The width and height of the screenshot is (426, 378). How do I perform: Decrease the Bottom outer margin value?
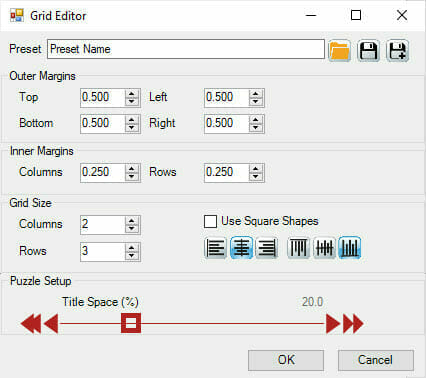(x=132, y=128)
